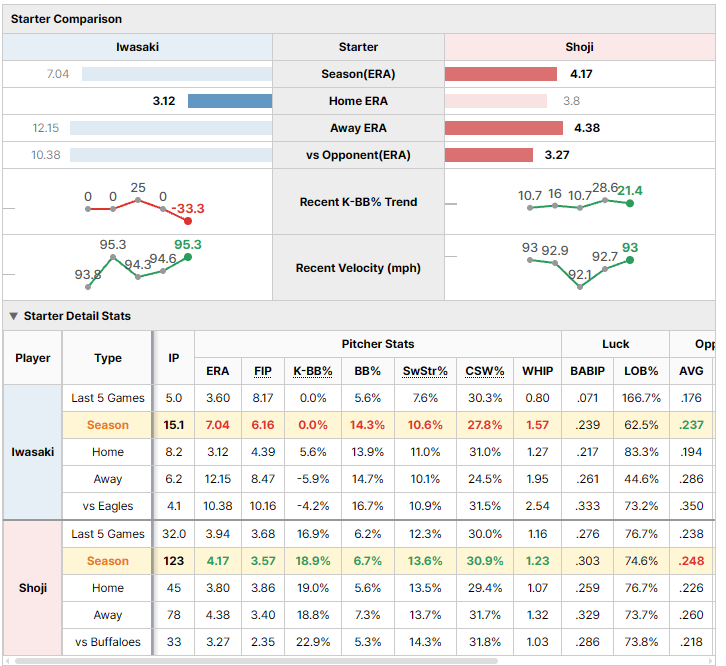Click Shoji's Away ERA red bar

(x=504, y=128)
